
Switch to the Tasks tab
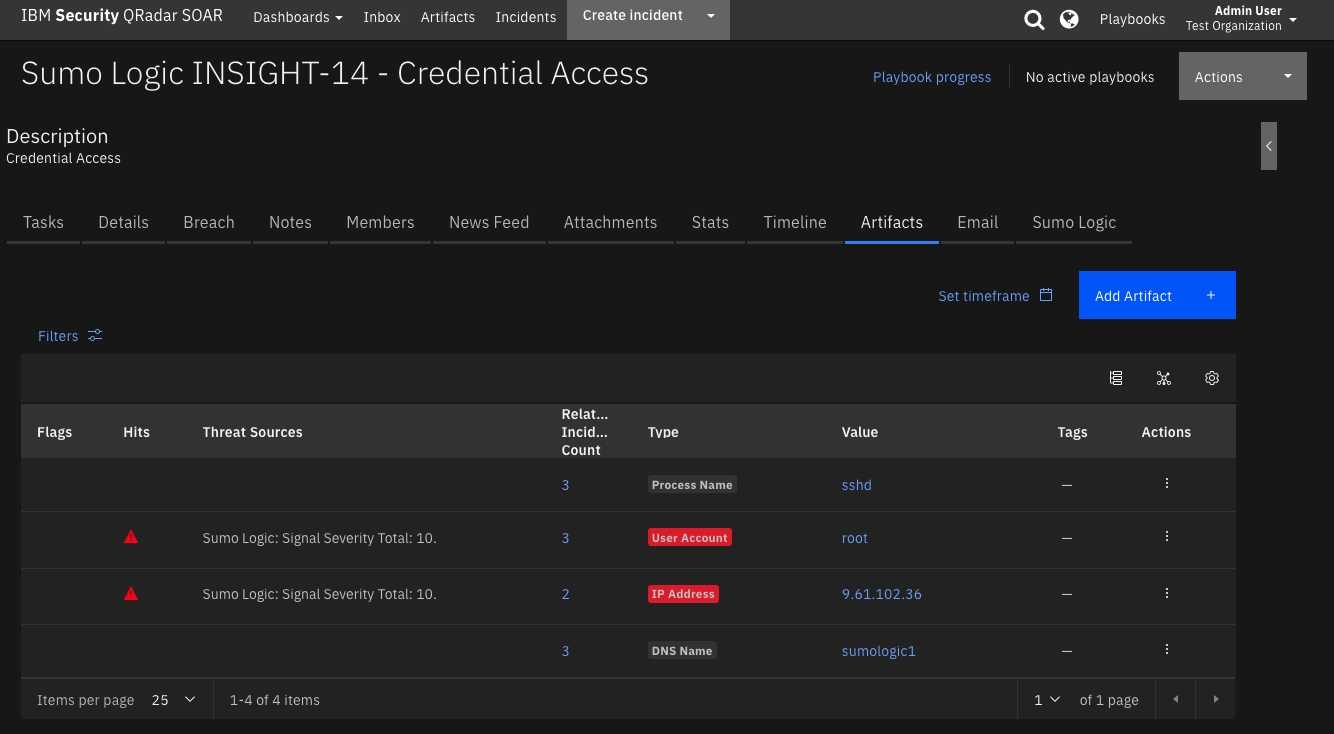43,222
